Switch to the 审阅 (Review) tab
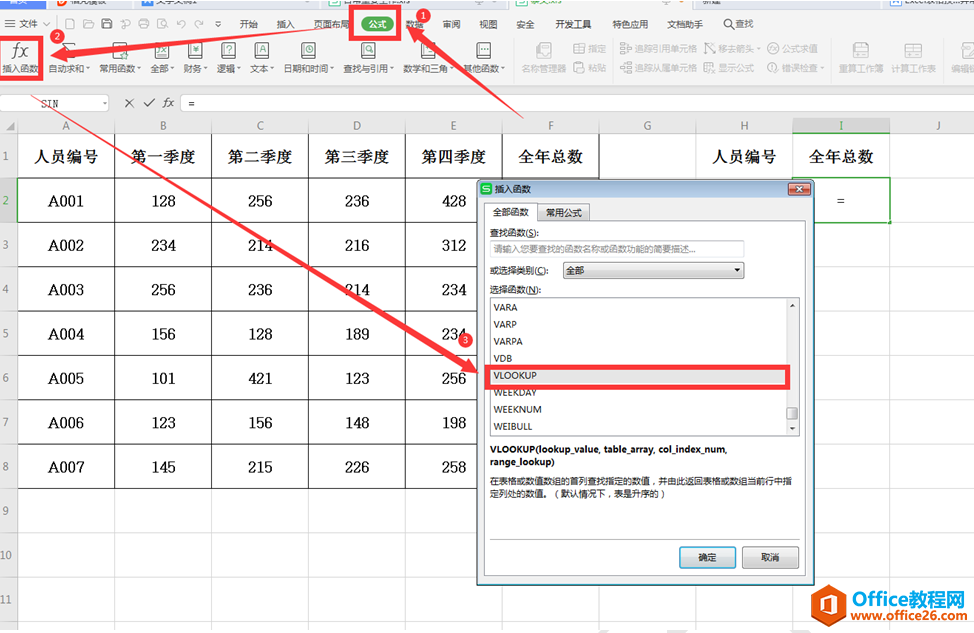Image resolution: width=974 pixels, height=633 pixels. 452,24
